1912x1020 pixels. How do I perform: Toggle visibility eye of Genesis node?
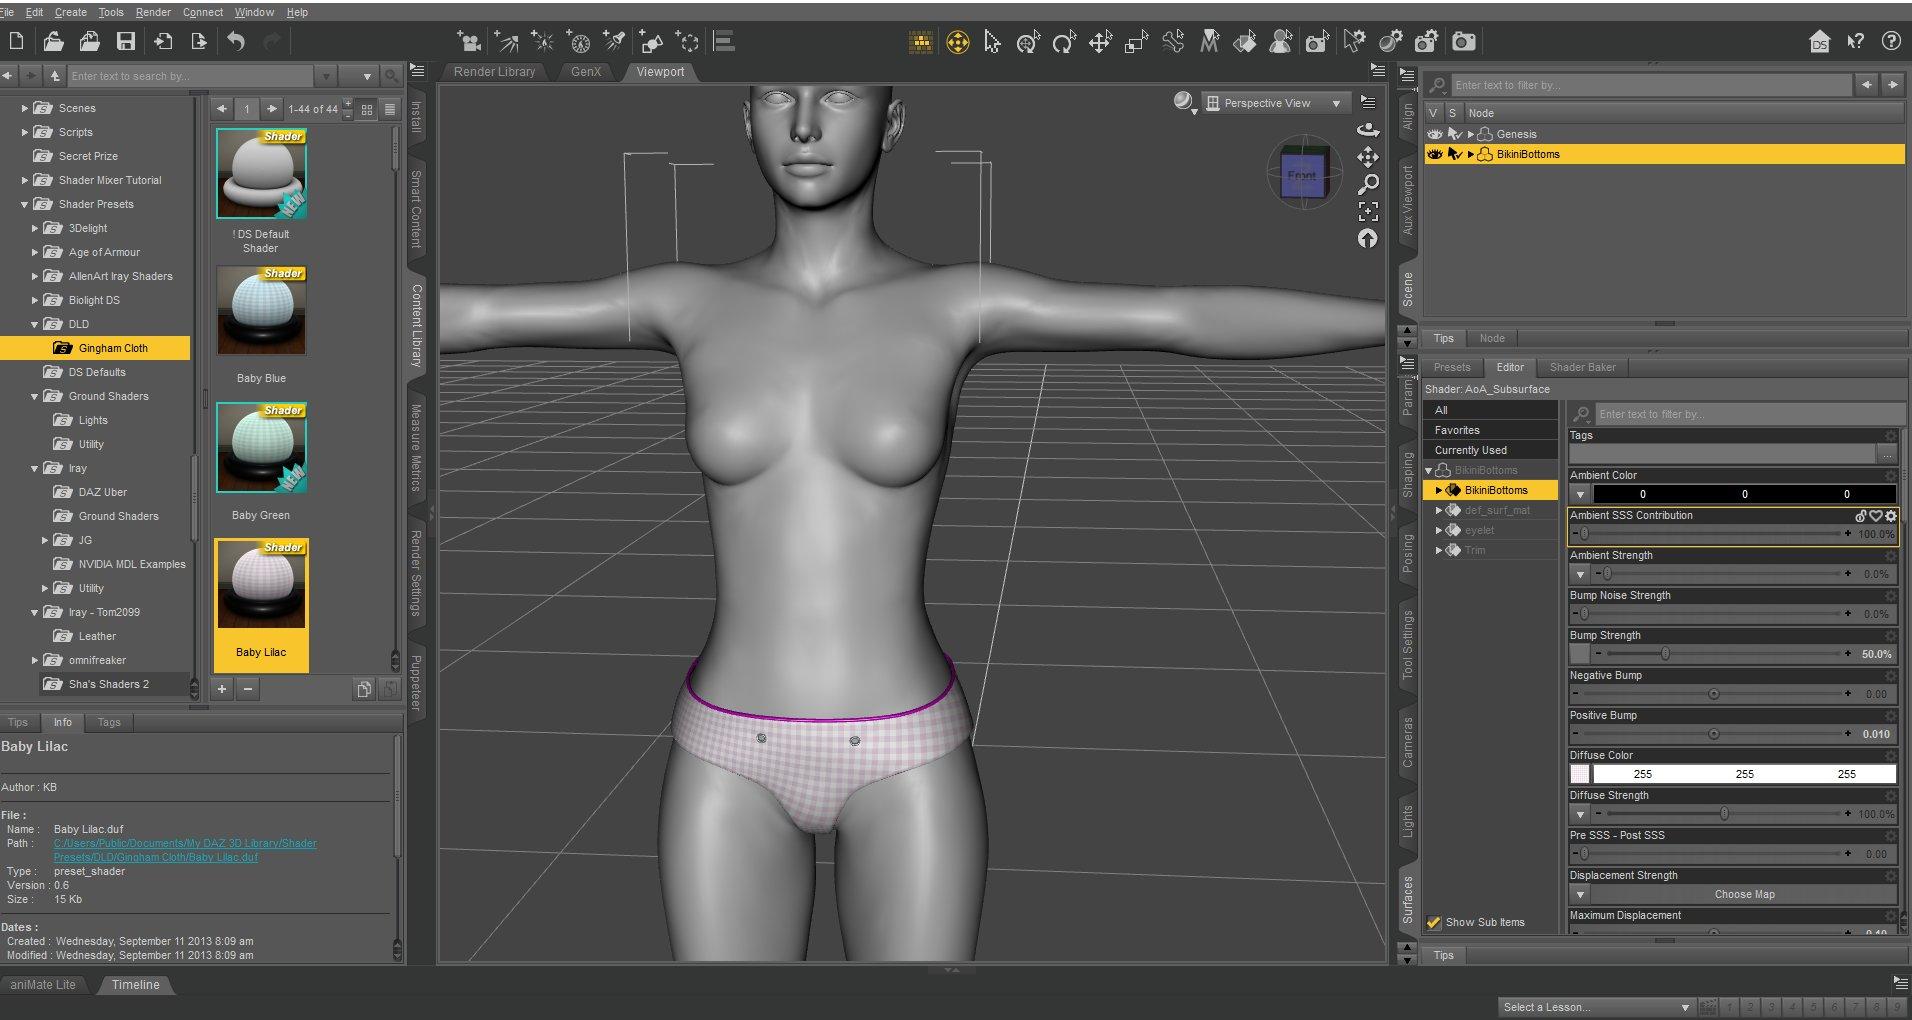click(1435, 134)
